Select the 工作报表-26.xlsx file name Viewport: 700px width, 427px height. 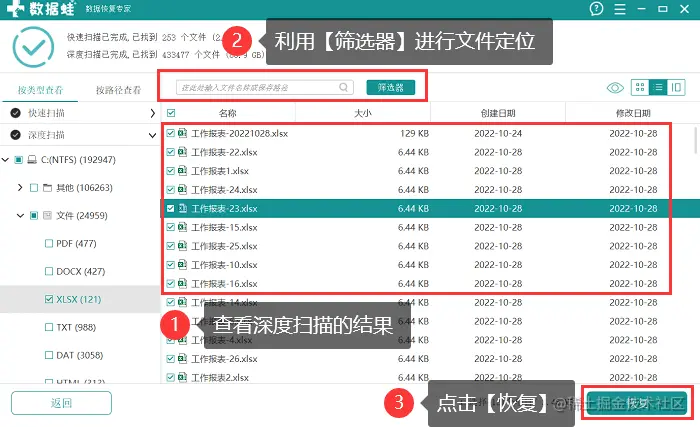click(x=224, y=358)
